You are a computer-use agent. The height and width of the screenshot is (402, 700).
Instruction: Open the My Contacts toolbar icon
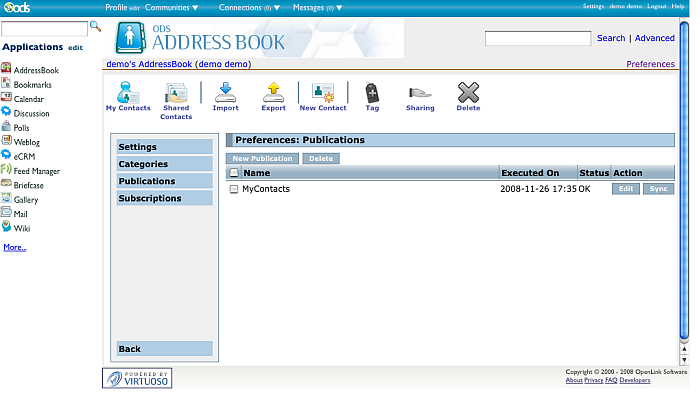pyautogui.click(x=127, y=94)
